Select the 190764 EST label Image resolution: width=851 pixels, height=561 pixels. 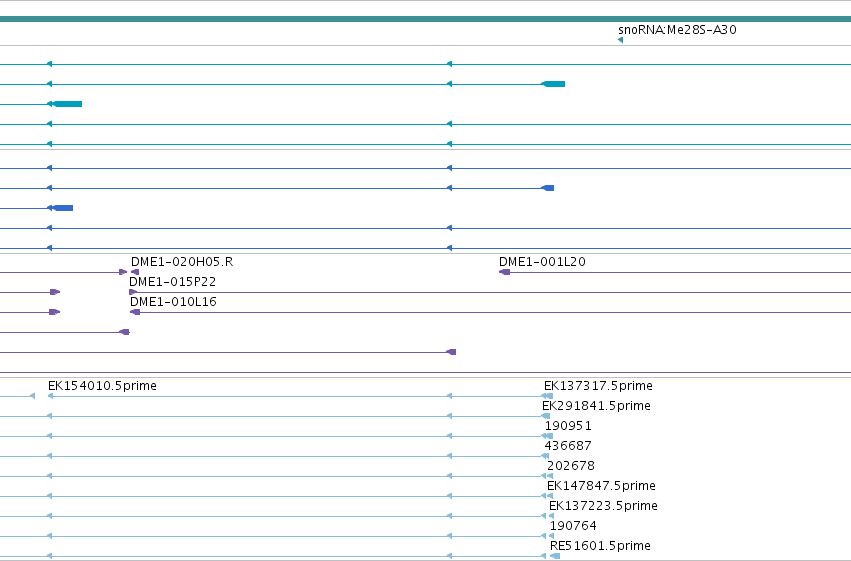pyautogui.click(x=573, y=526)
